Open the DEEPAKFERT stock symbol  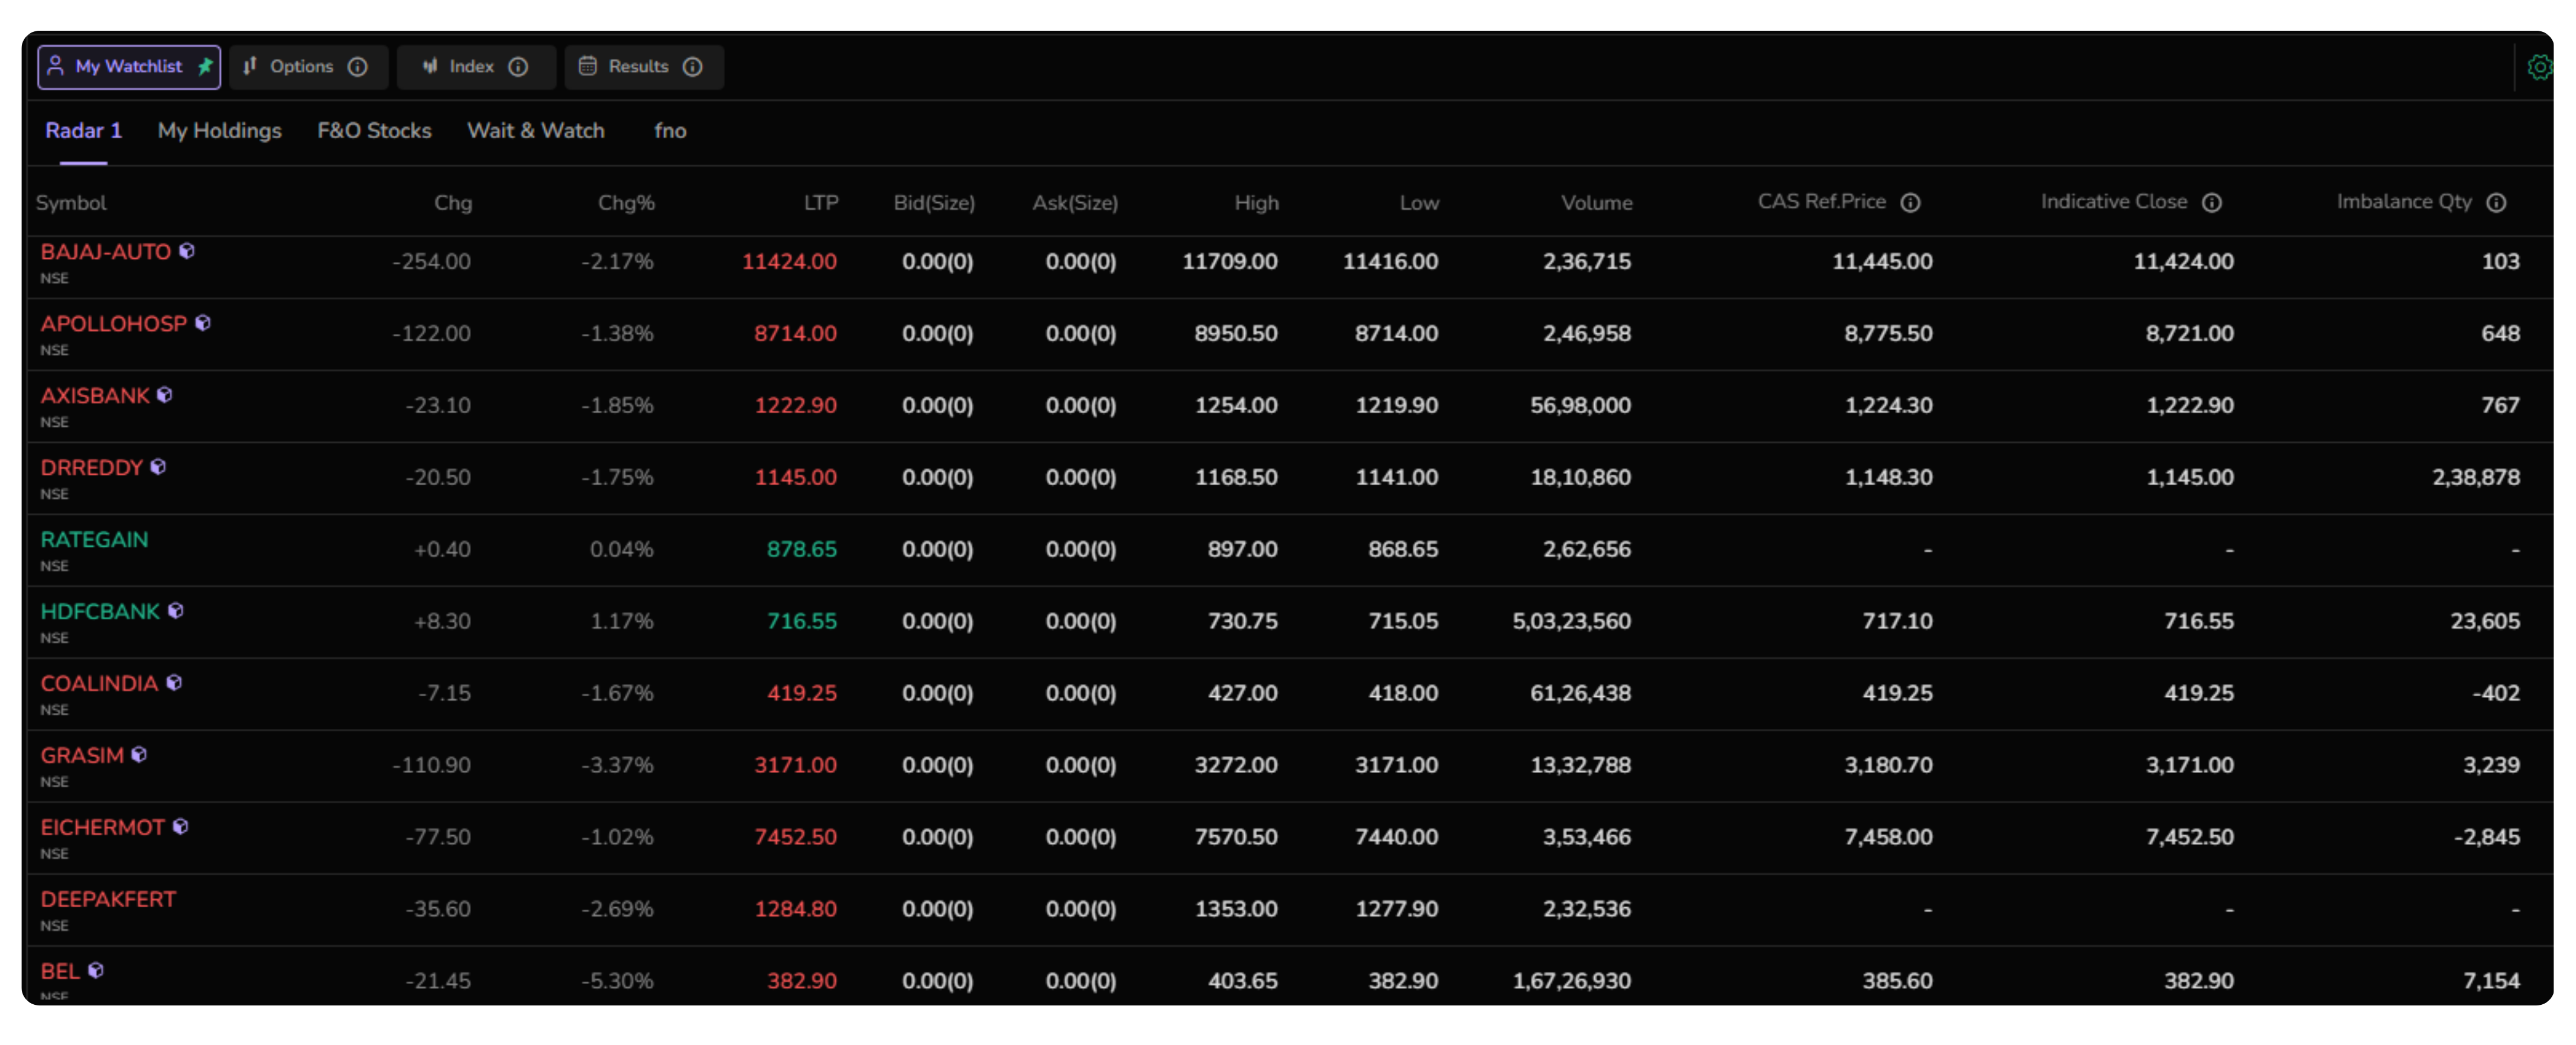(108, 900)
